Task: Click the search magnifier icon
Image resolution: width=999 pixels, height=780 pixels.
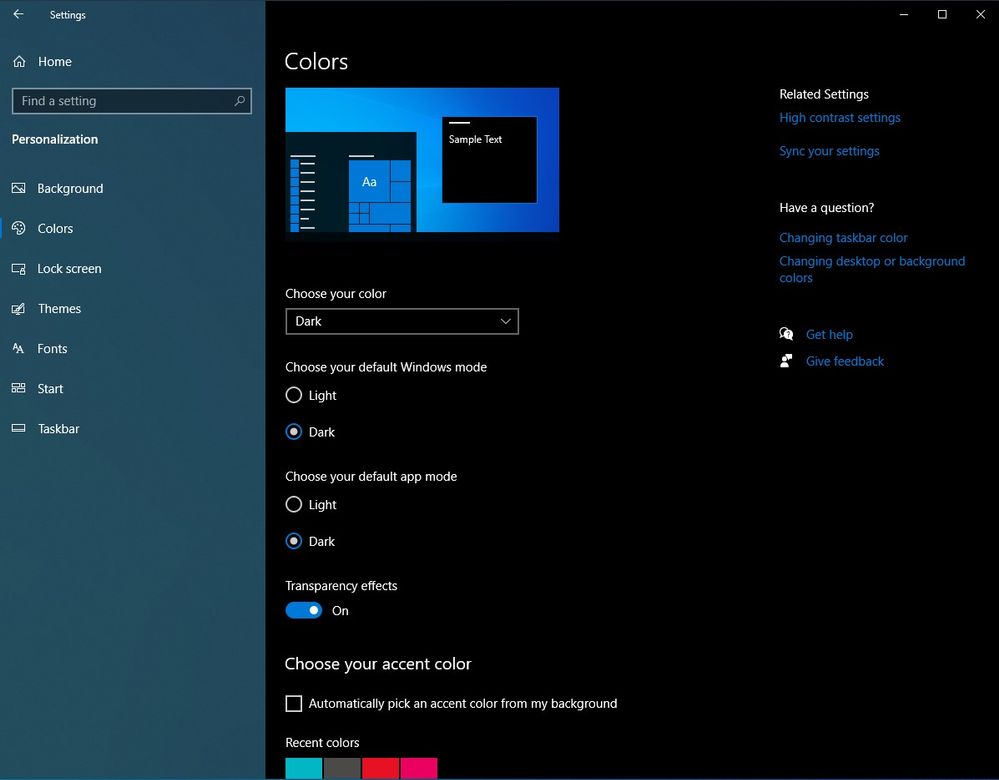Action: pos(240,101)
